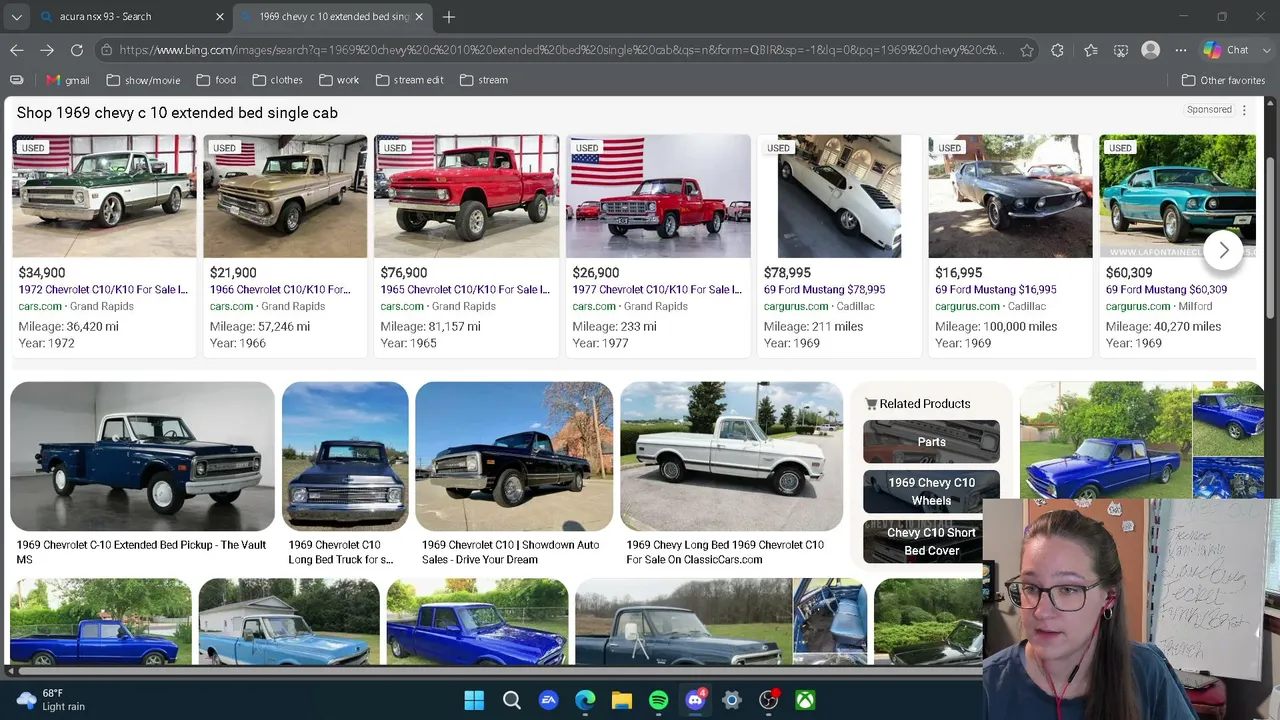Open the food bookmarks folder
This screenshot has width=1280, height=720.
click(x=216, y=80)
